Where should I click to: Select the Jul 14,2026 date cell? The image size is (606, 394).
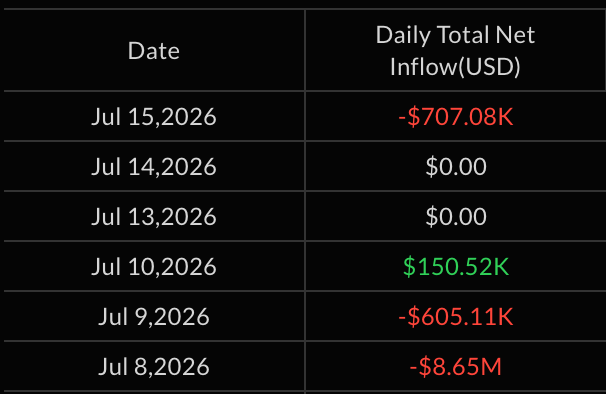point(154,166)
